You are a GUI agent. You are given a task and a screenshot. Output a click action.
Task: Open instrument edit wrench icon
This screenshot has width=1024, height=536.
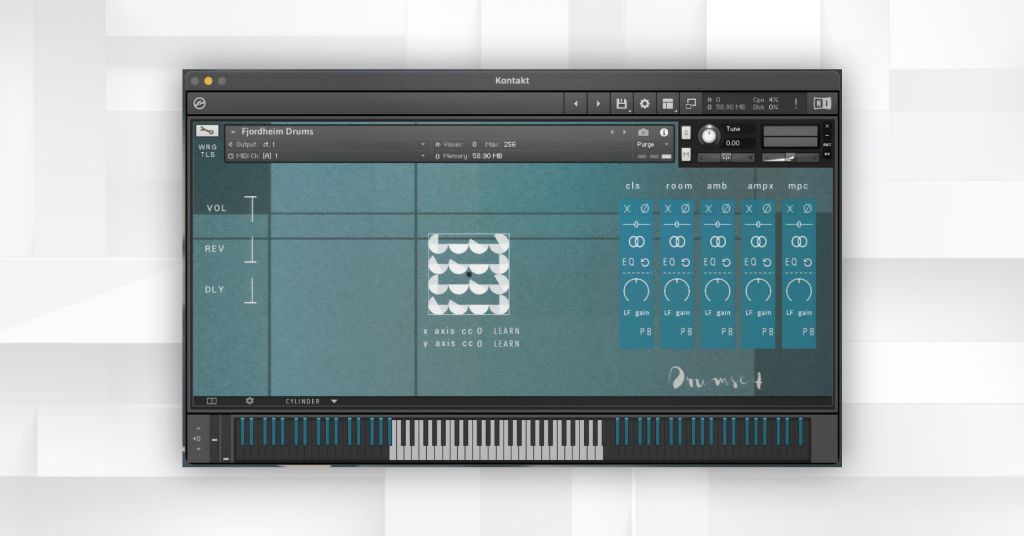click(x=207, y=131)
